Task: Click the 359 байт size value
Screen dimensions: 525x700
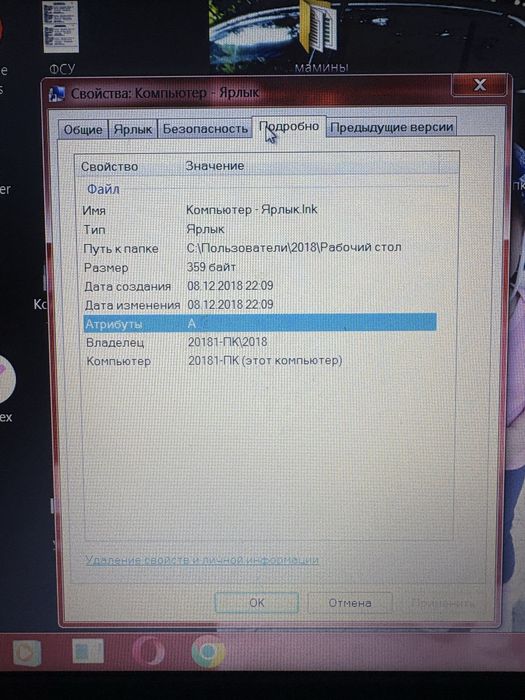Action: tap(211, 267)
